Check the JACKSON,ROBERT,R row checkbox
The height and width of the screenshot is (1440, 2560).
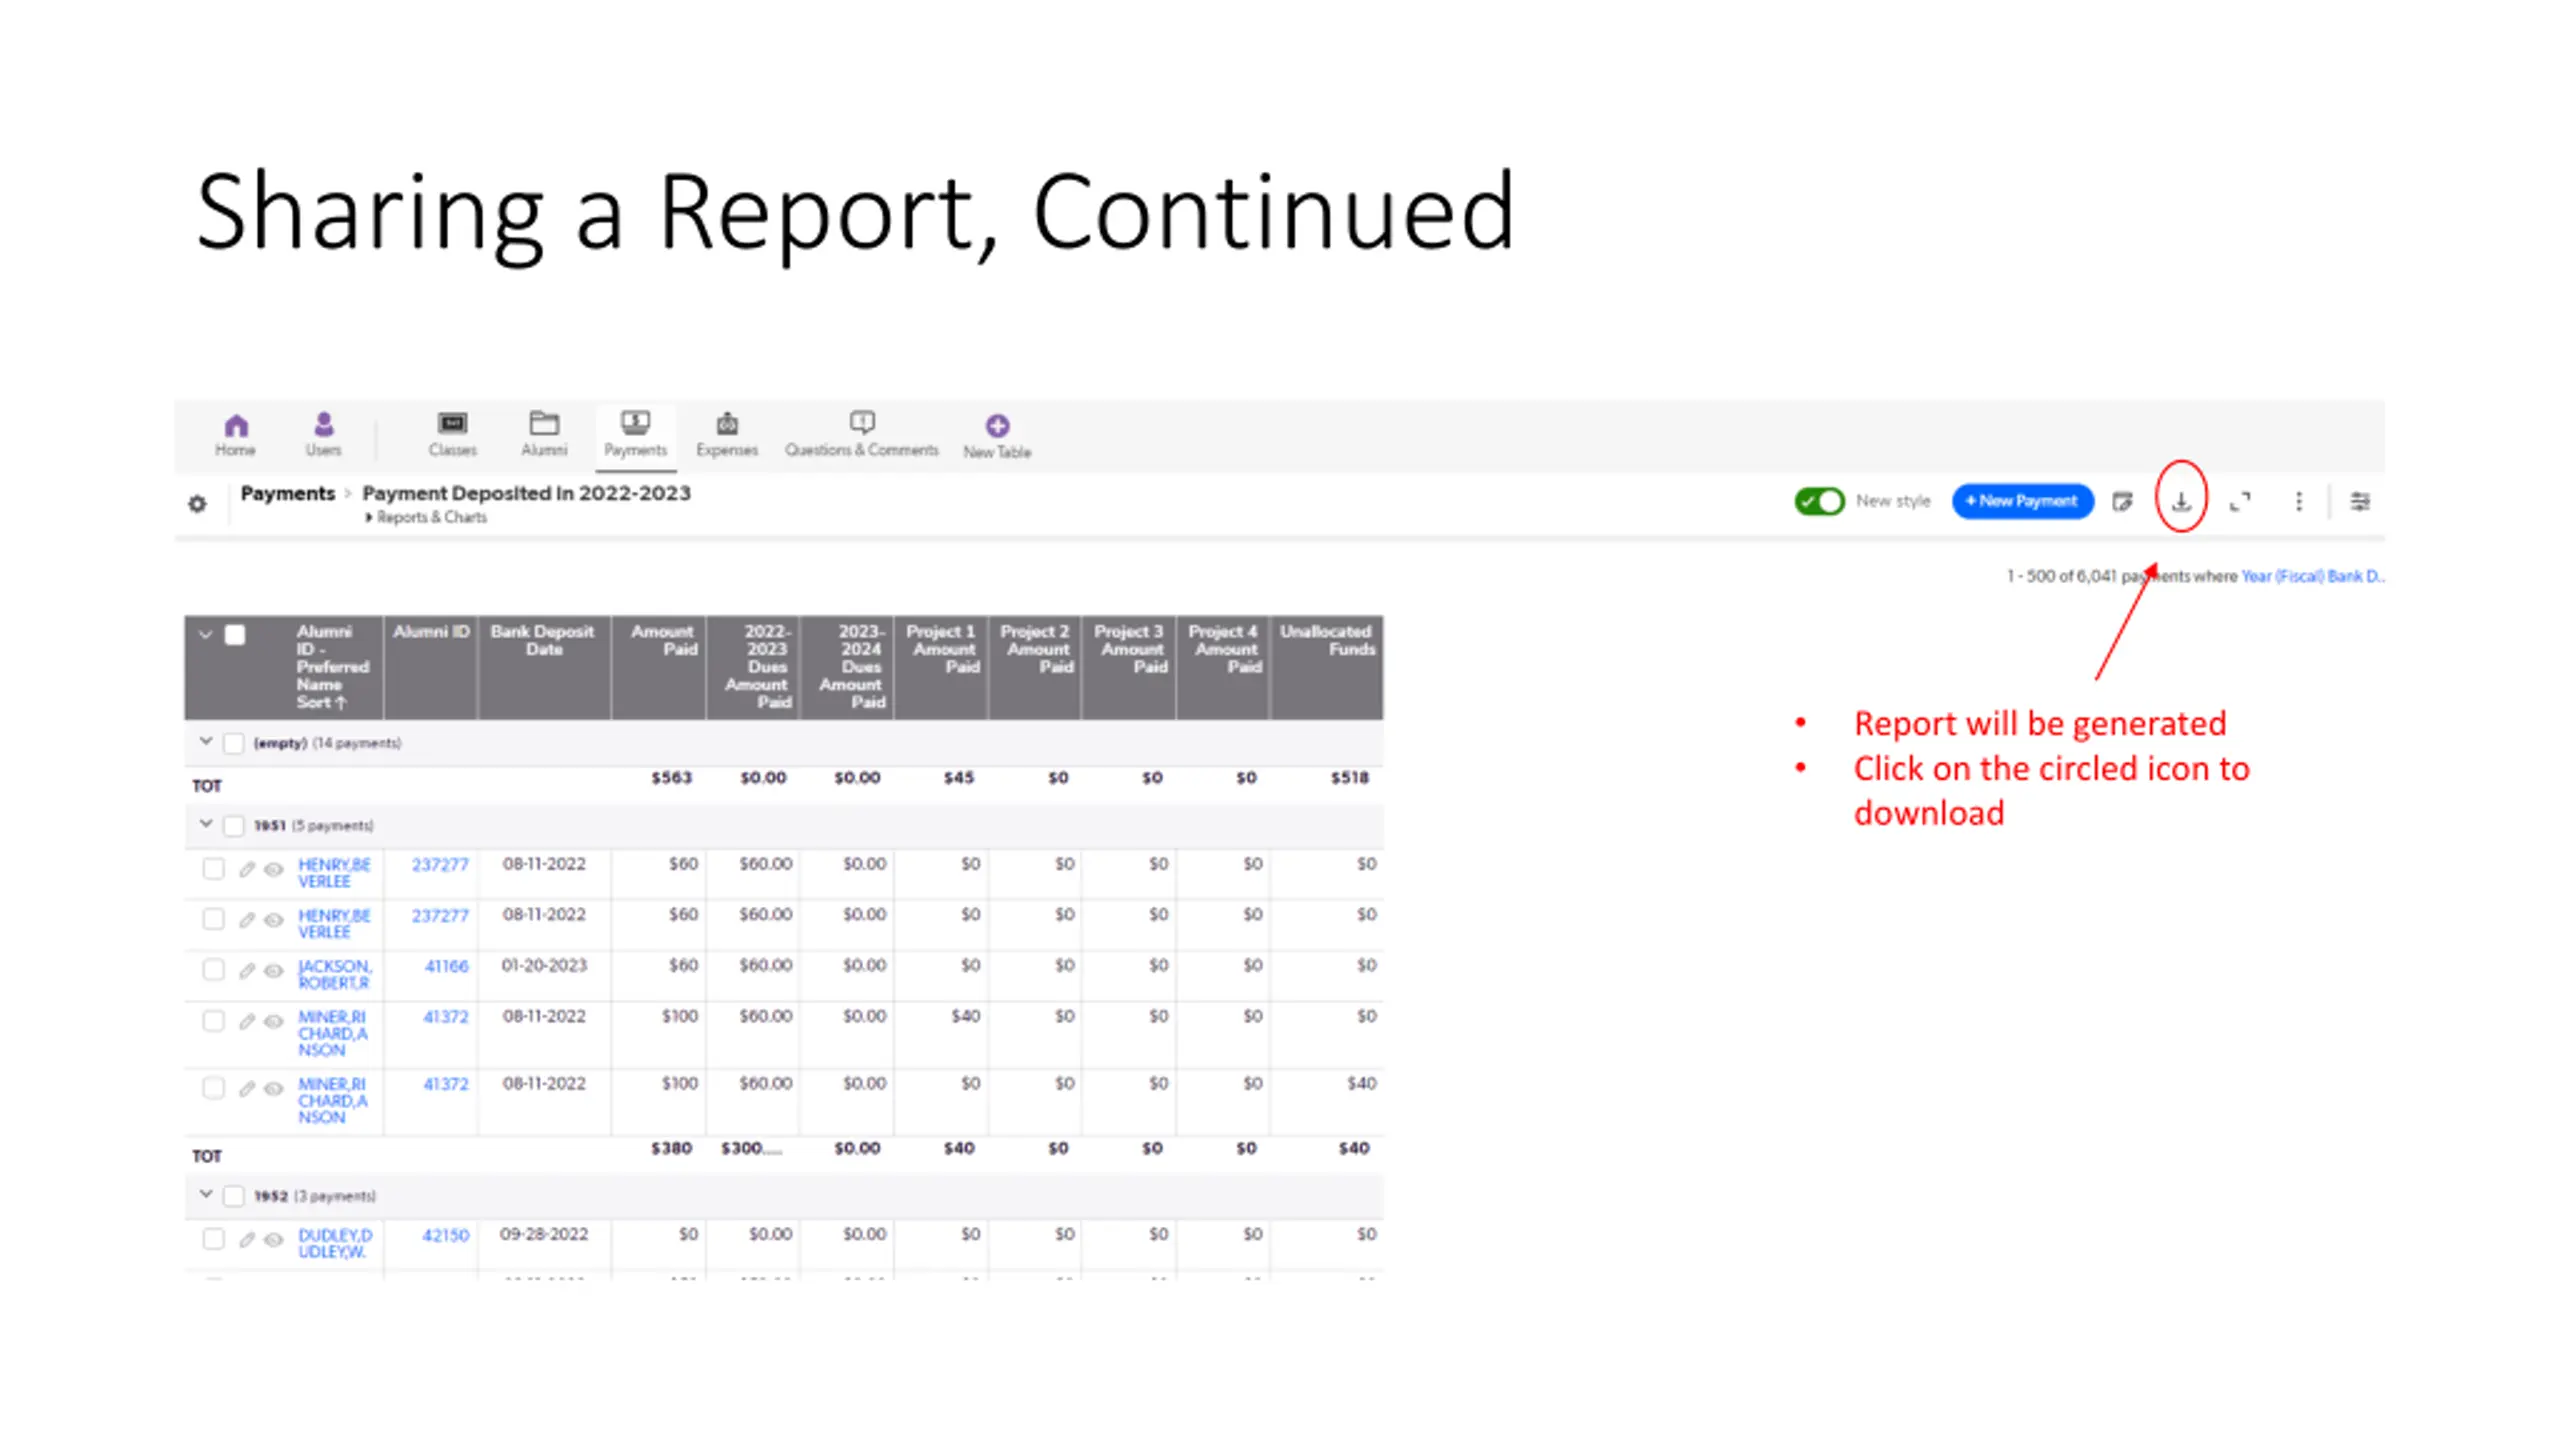click(x=213, y=970)
